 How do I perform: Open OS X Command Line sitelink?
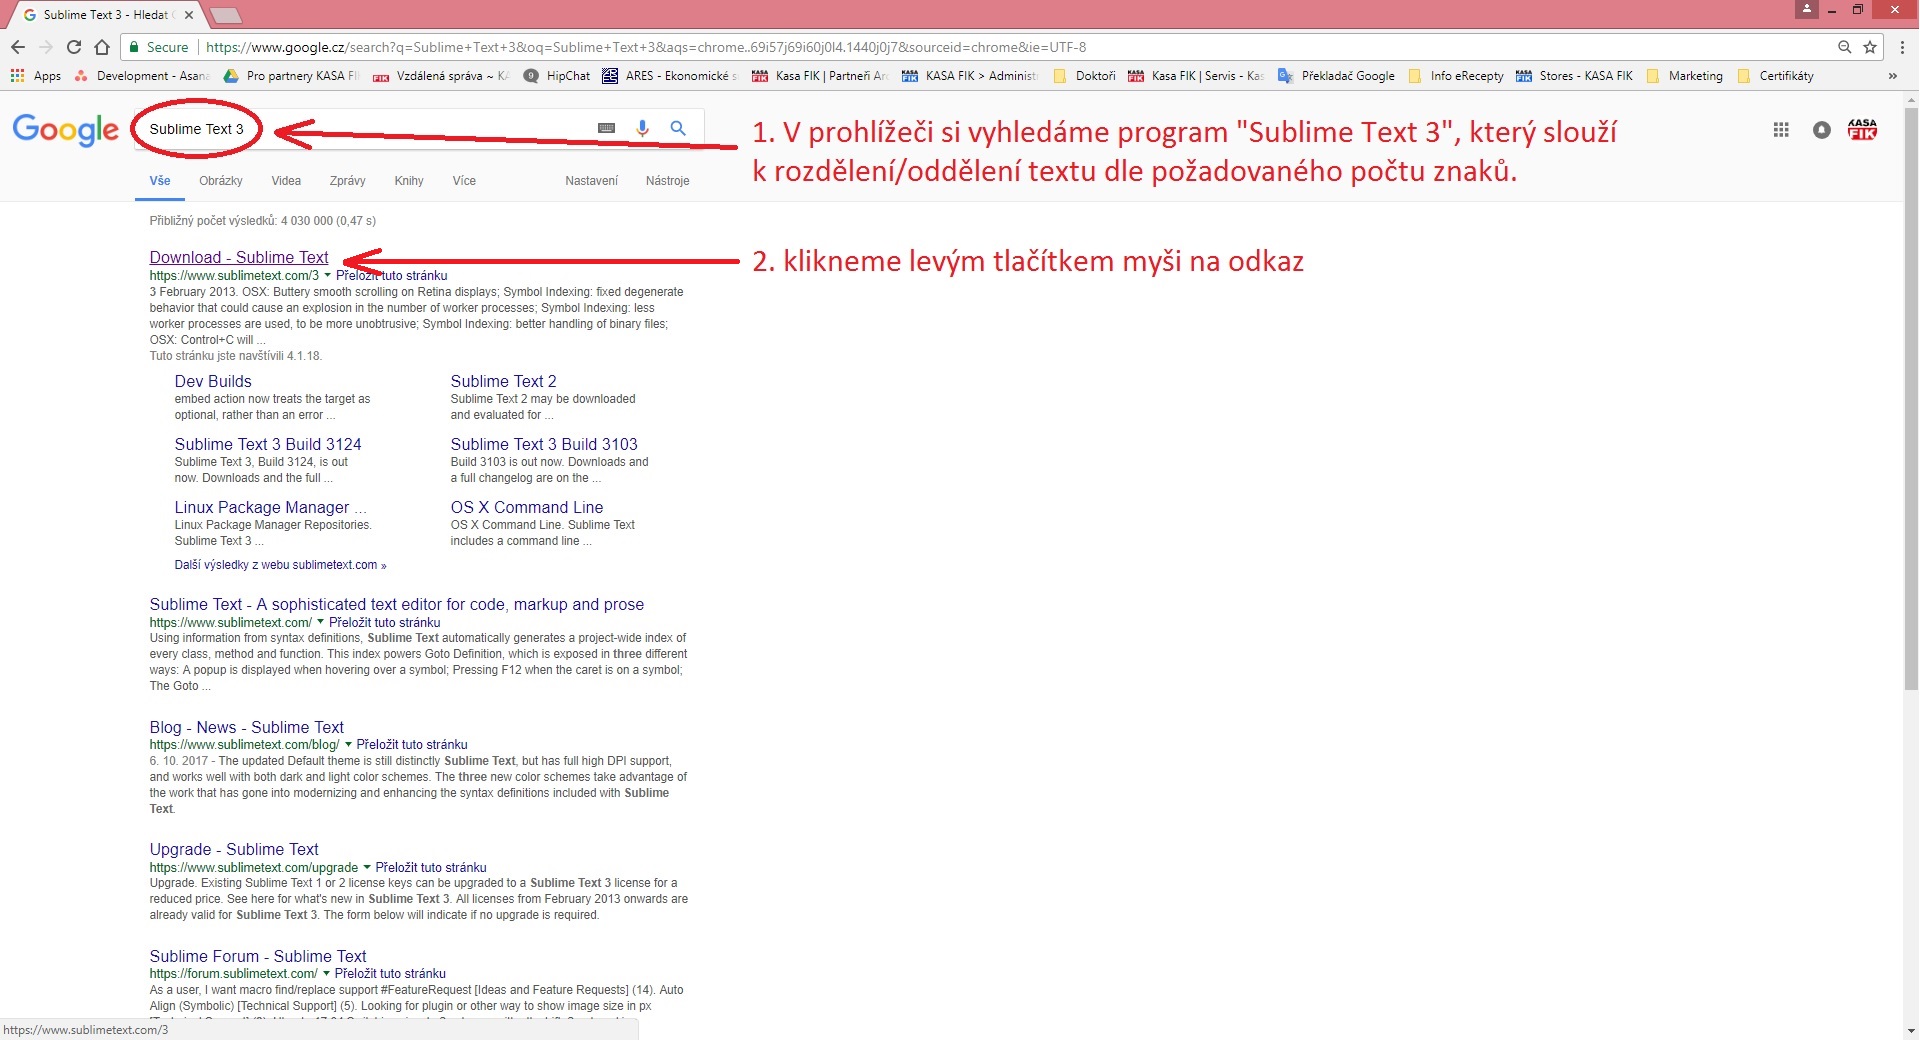click(527, 507)
